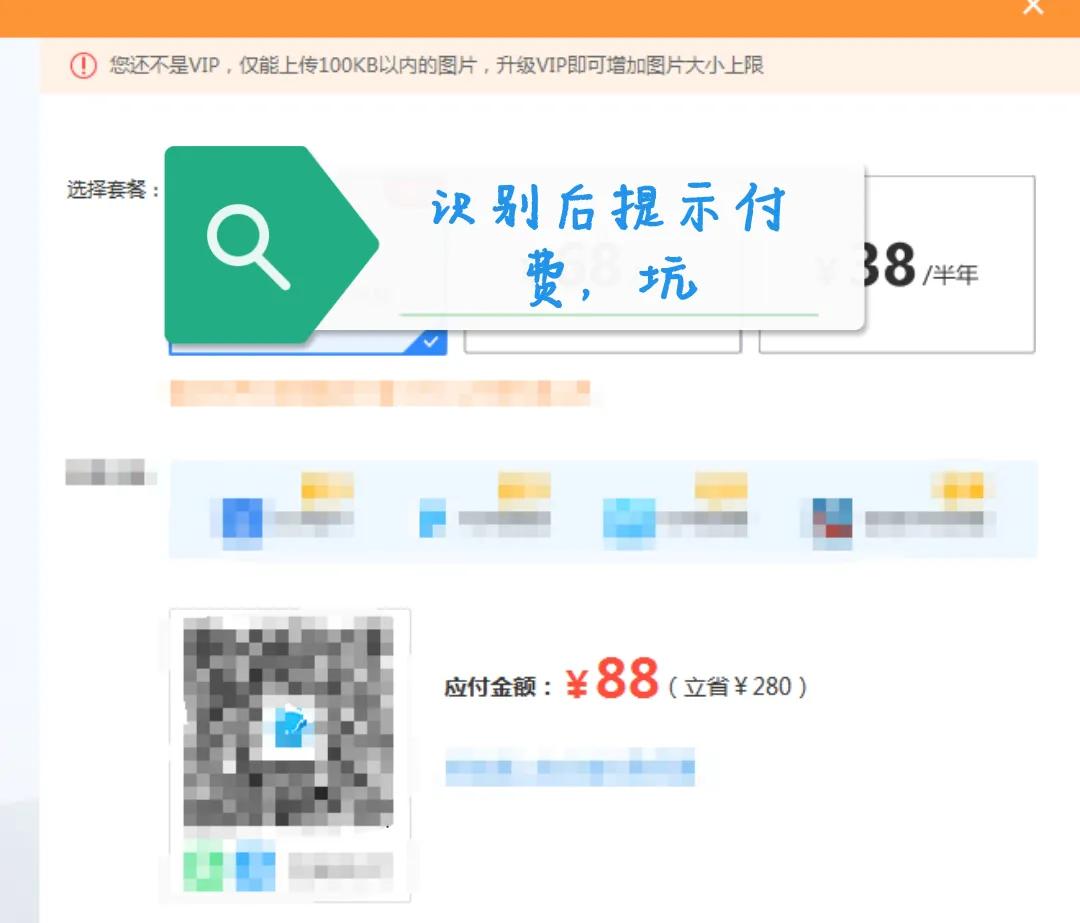Viewport: 1080px width, 923px height.
Task: Click the red exclamation warning icon
Action: point(83,65)
